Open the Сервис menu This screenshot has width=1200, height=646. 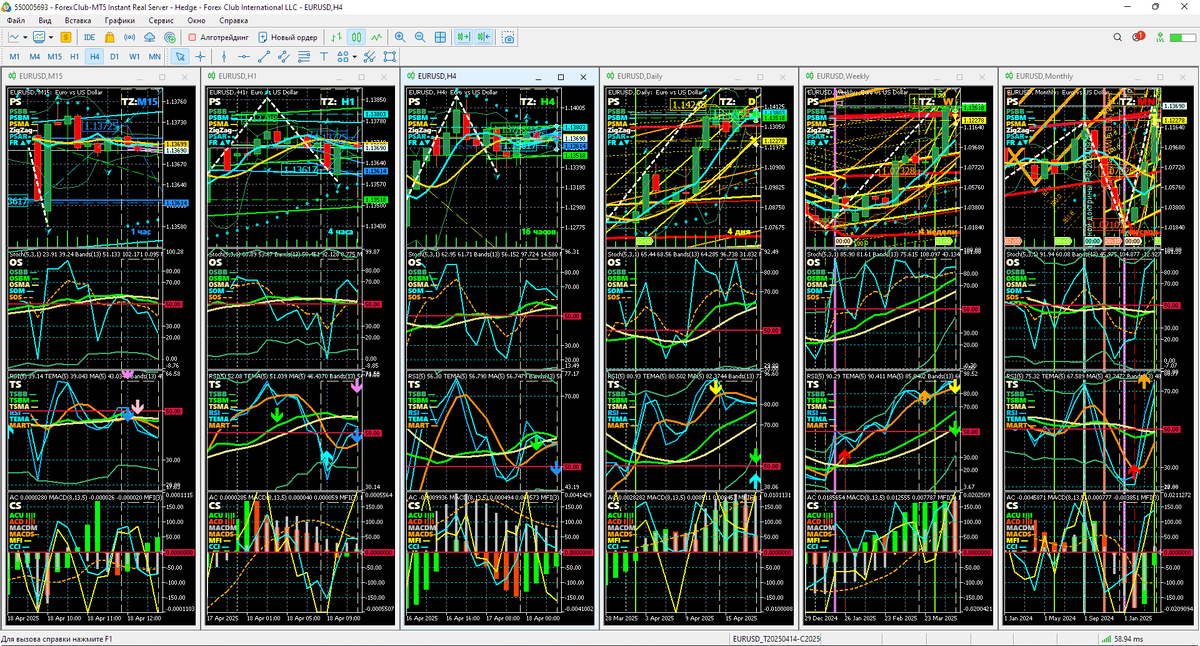click(160, 20)
